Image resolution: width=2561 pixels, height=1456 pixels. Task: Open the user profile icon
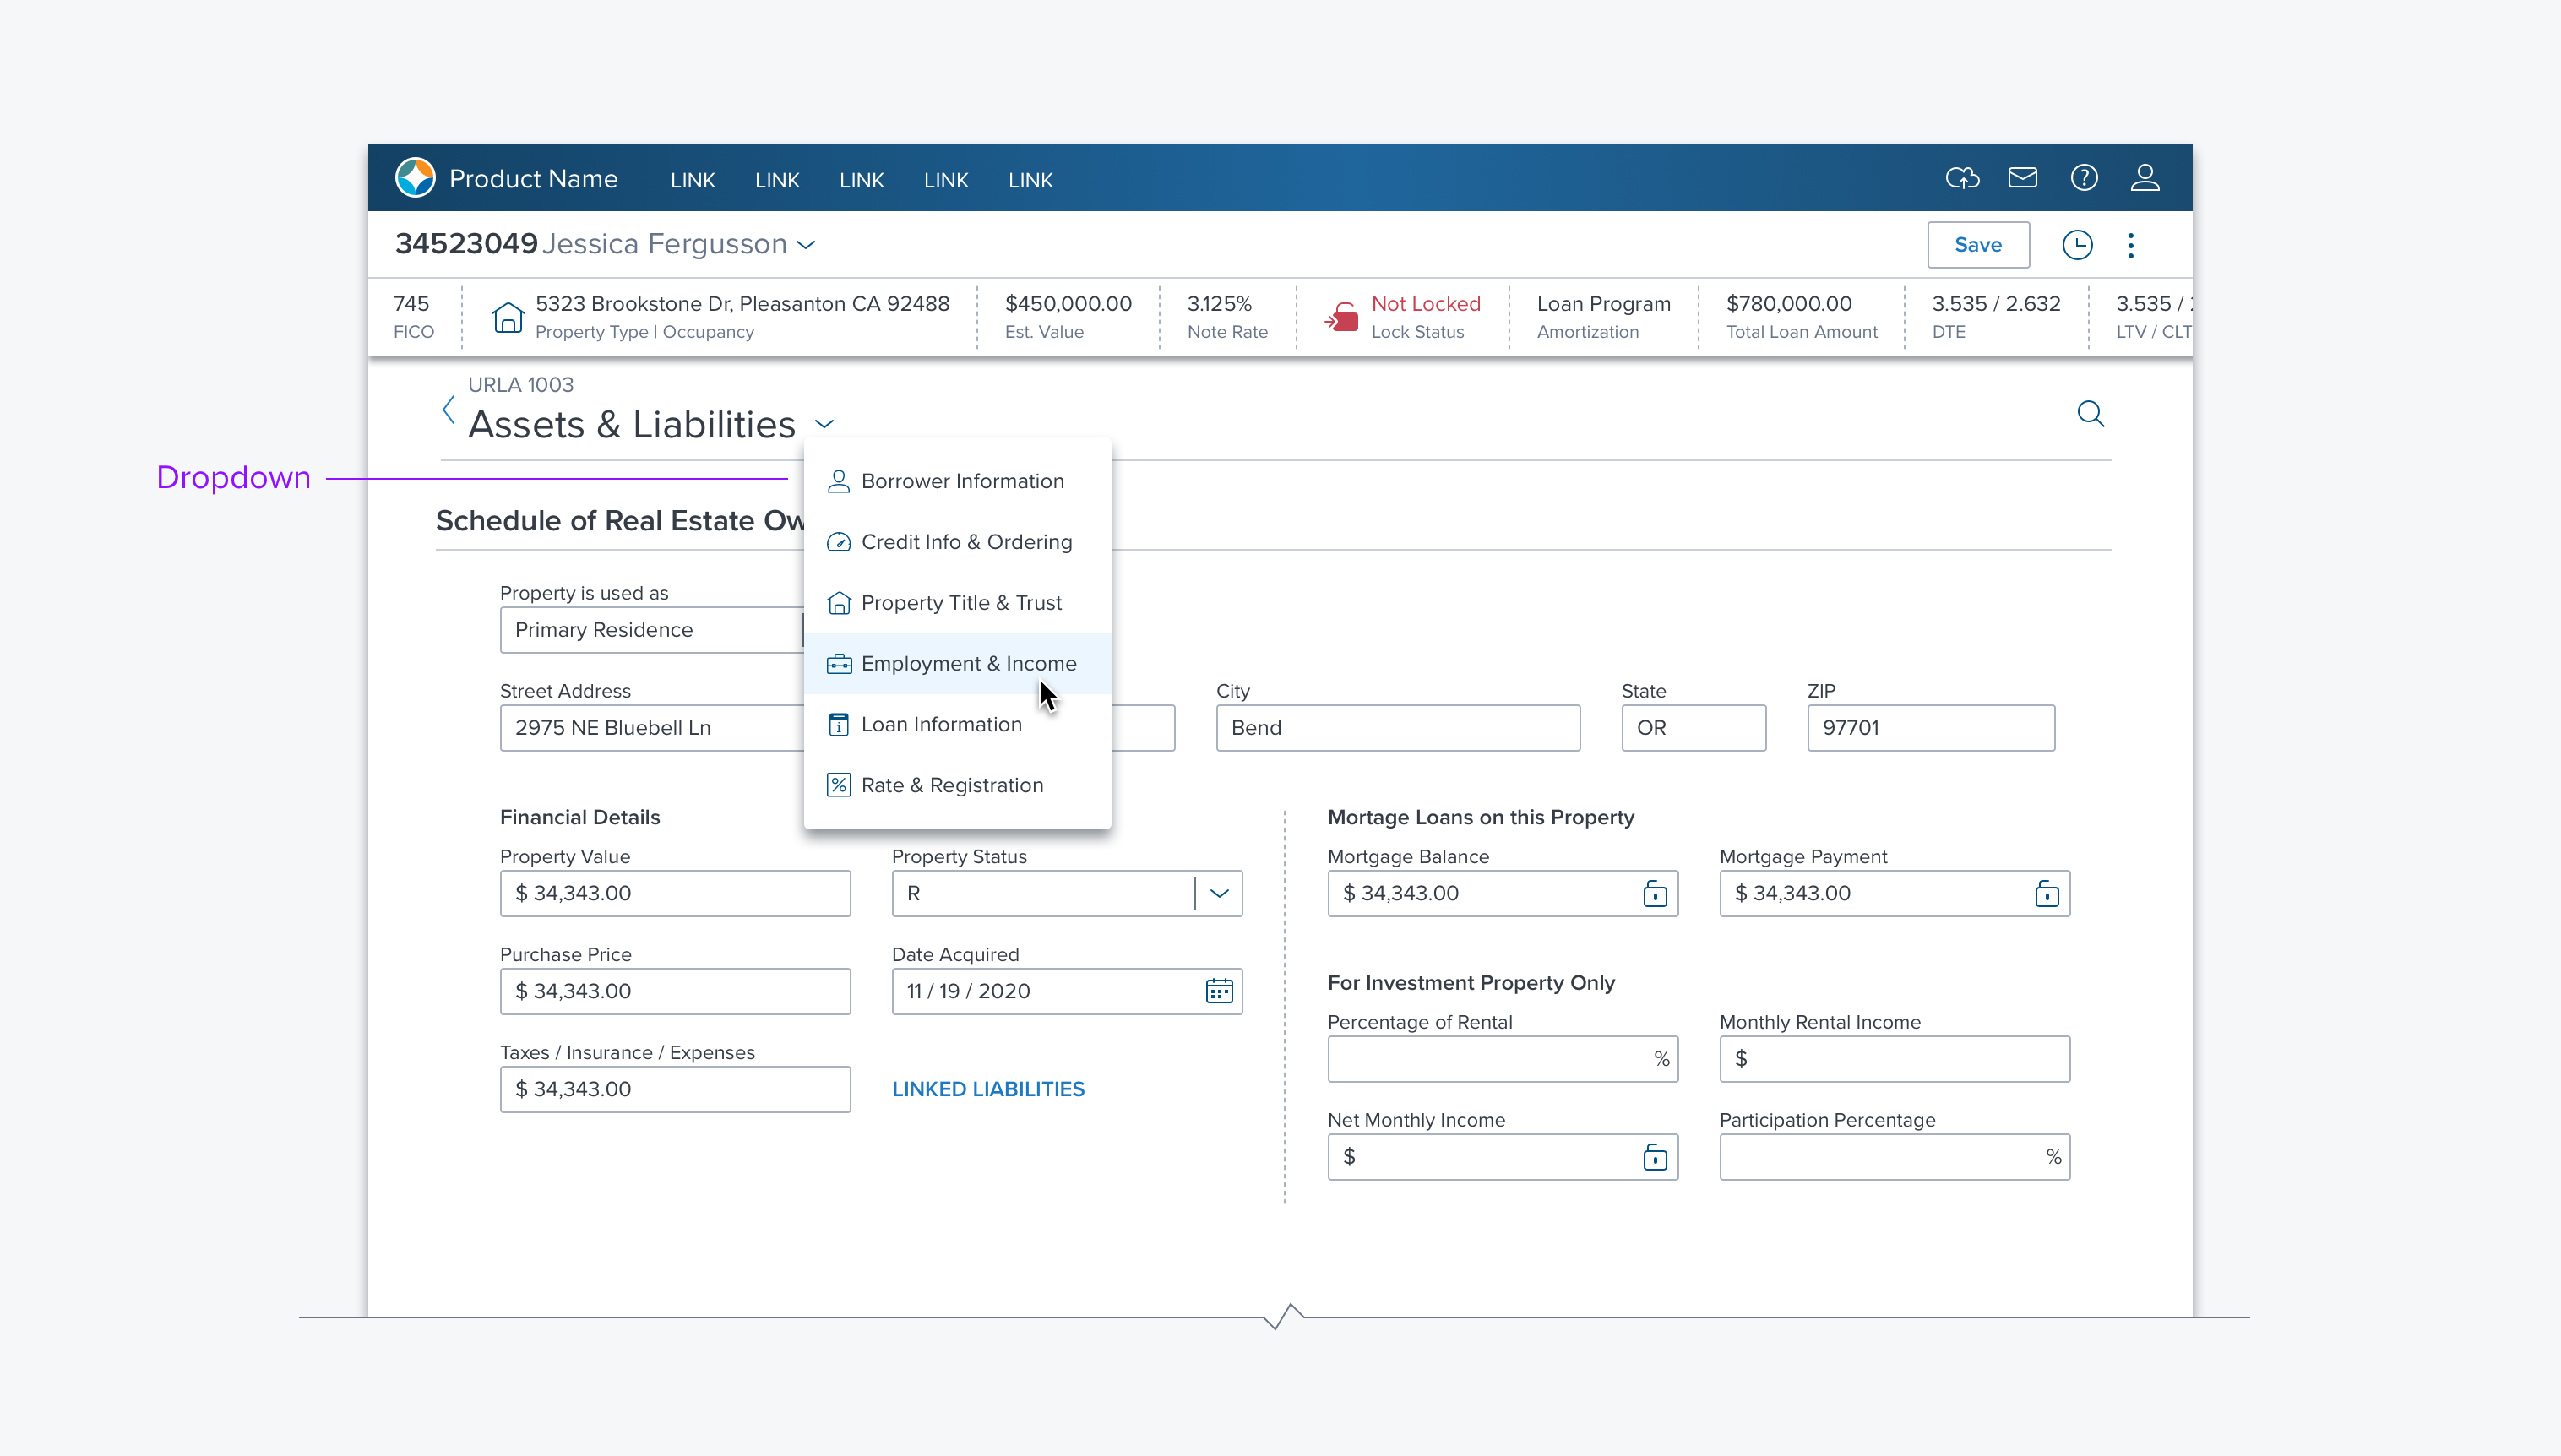coord(2144,178)
